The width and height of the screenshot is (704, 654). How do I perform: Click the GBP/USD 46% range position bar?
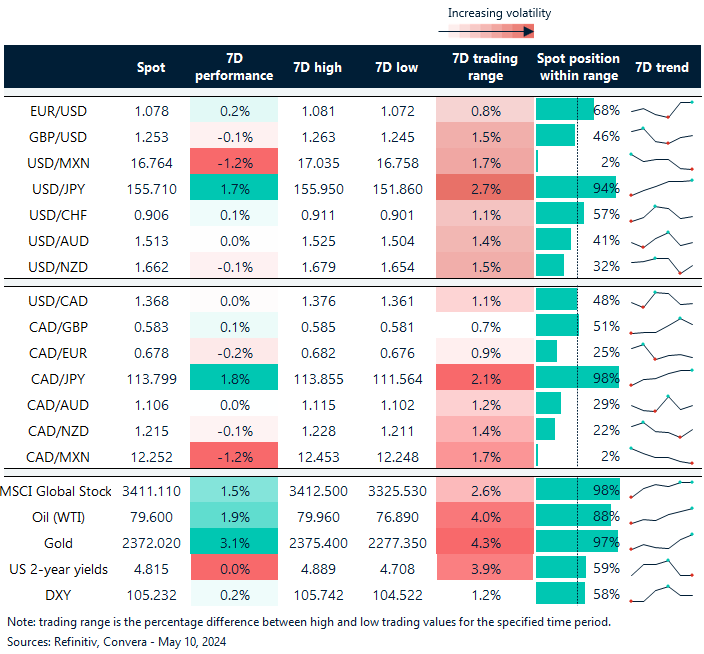(556, 135)
